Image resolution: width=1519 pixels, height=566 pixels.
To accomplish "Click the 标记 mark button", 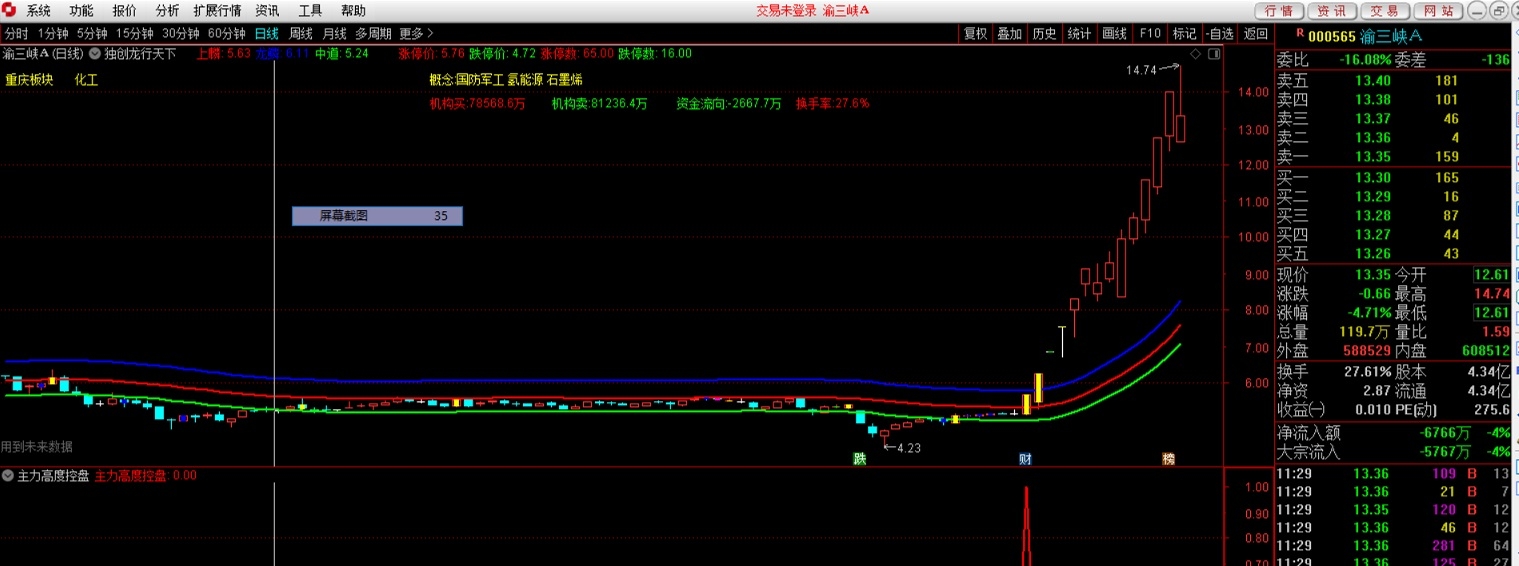I will coord(1184,33).
